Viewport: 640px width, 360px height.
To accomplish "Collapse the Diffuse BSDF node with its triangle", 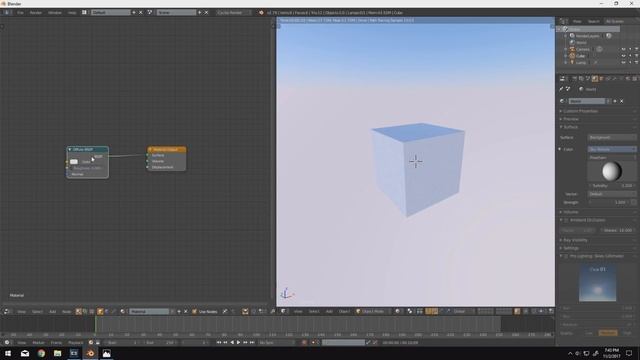I will click(70, 149).
